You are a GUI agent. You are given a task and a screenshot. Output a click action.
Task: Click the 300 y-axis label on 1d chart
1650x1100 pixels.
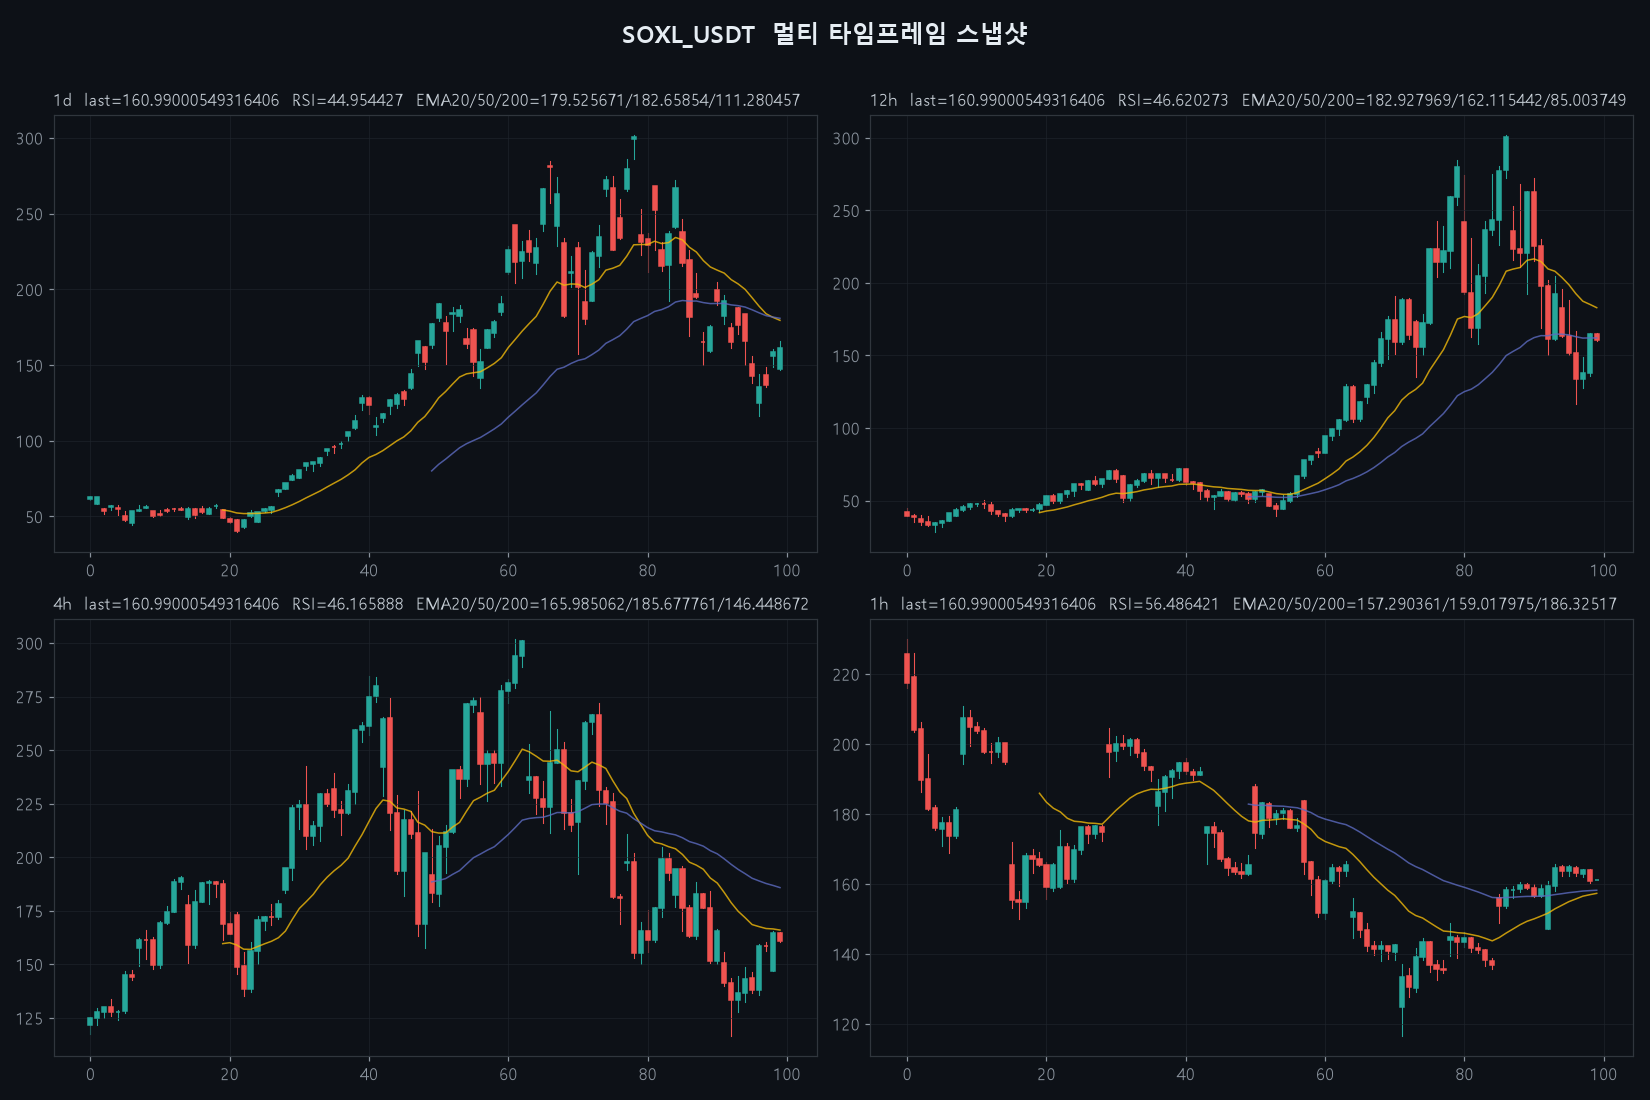[29, 139]
